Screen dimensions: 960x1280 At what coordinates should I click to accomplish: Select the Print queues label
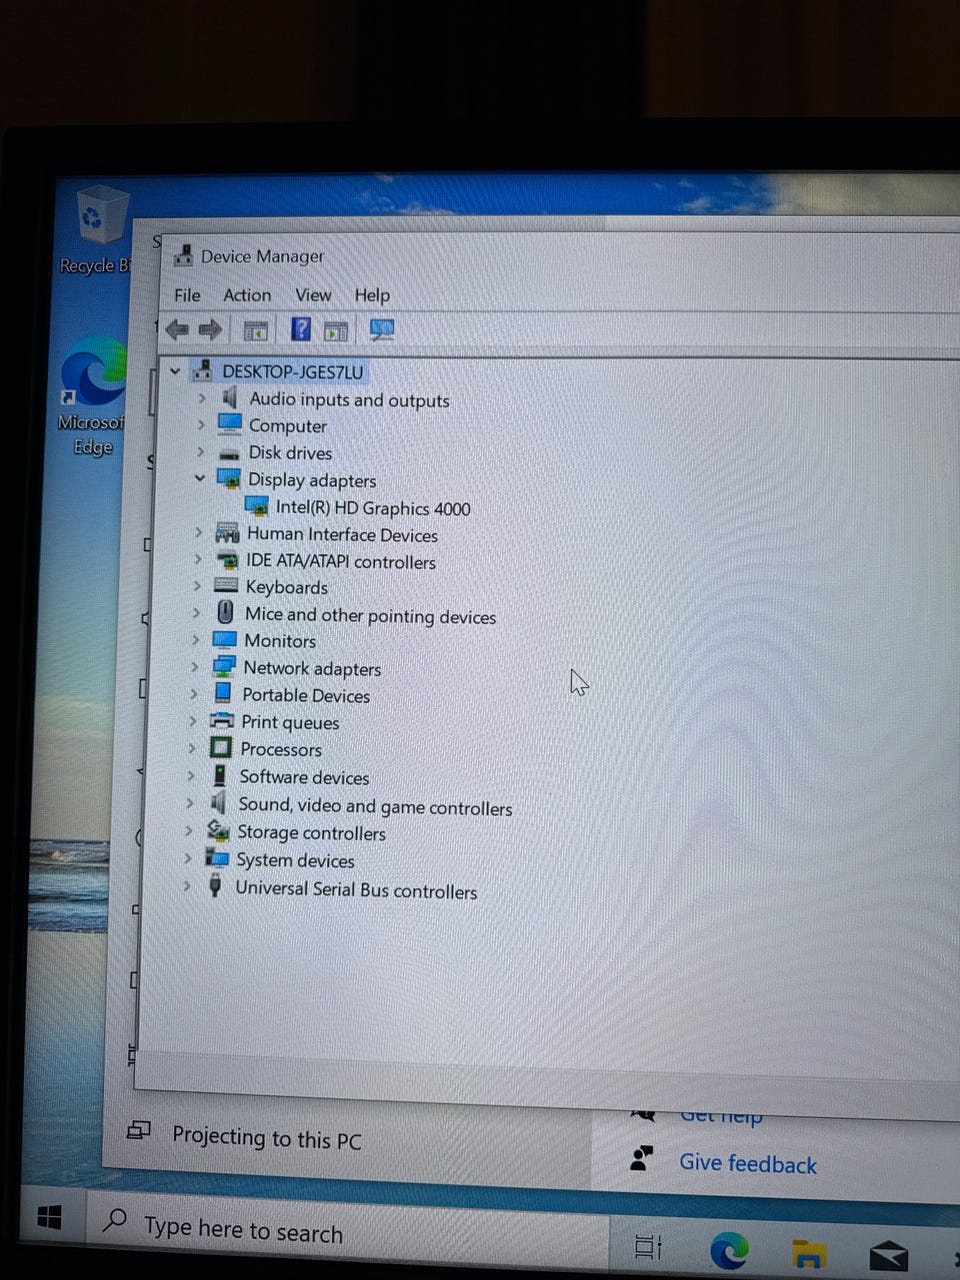290,722
